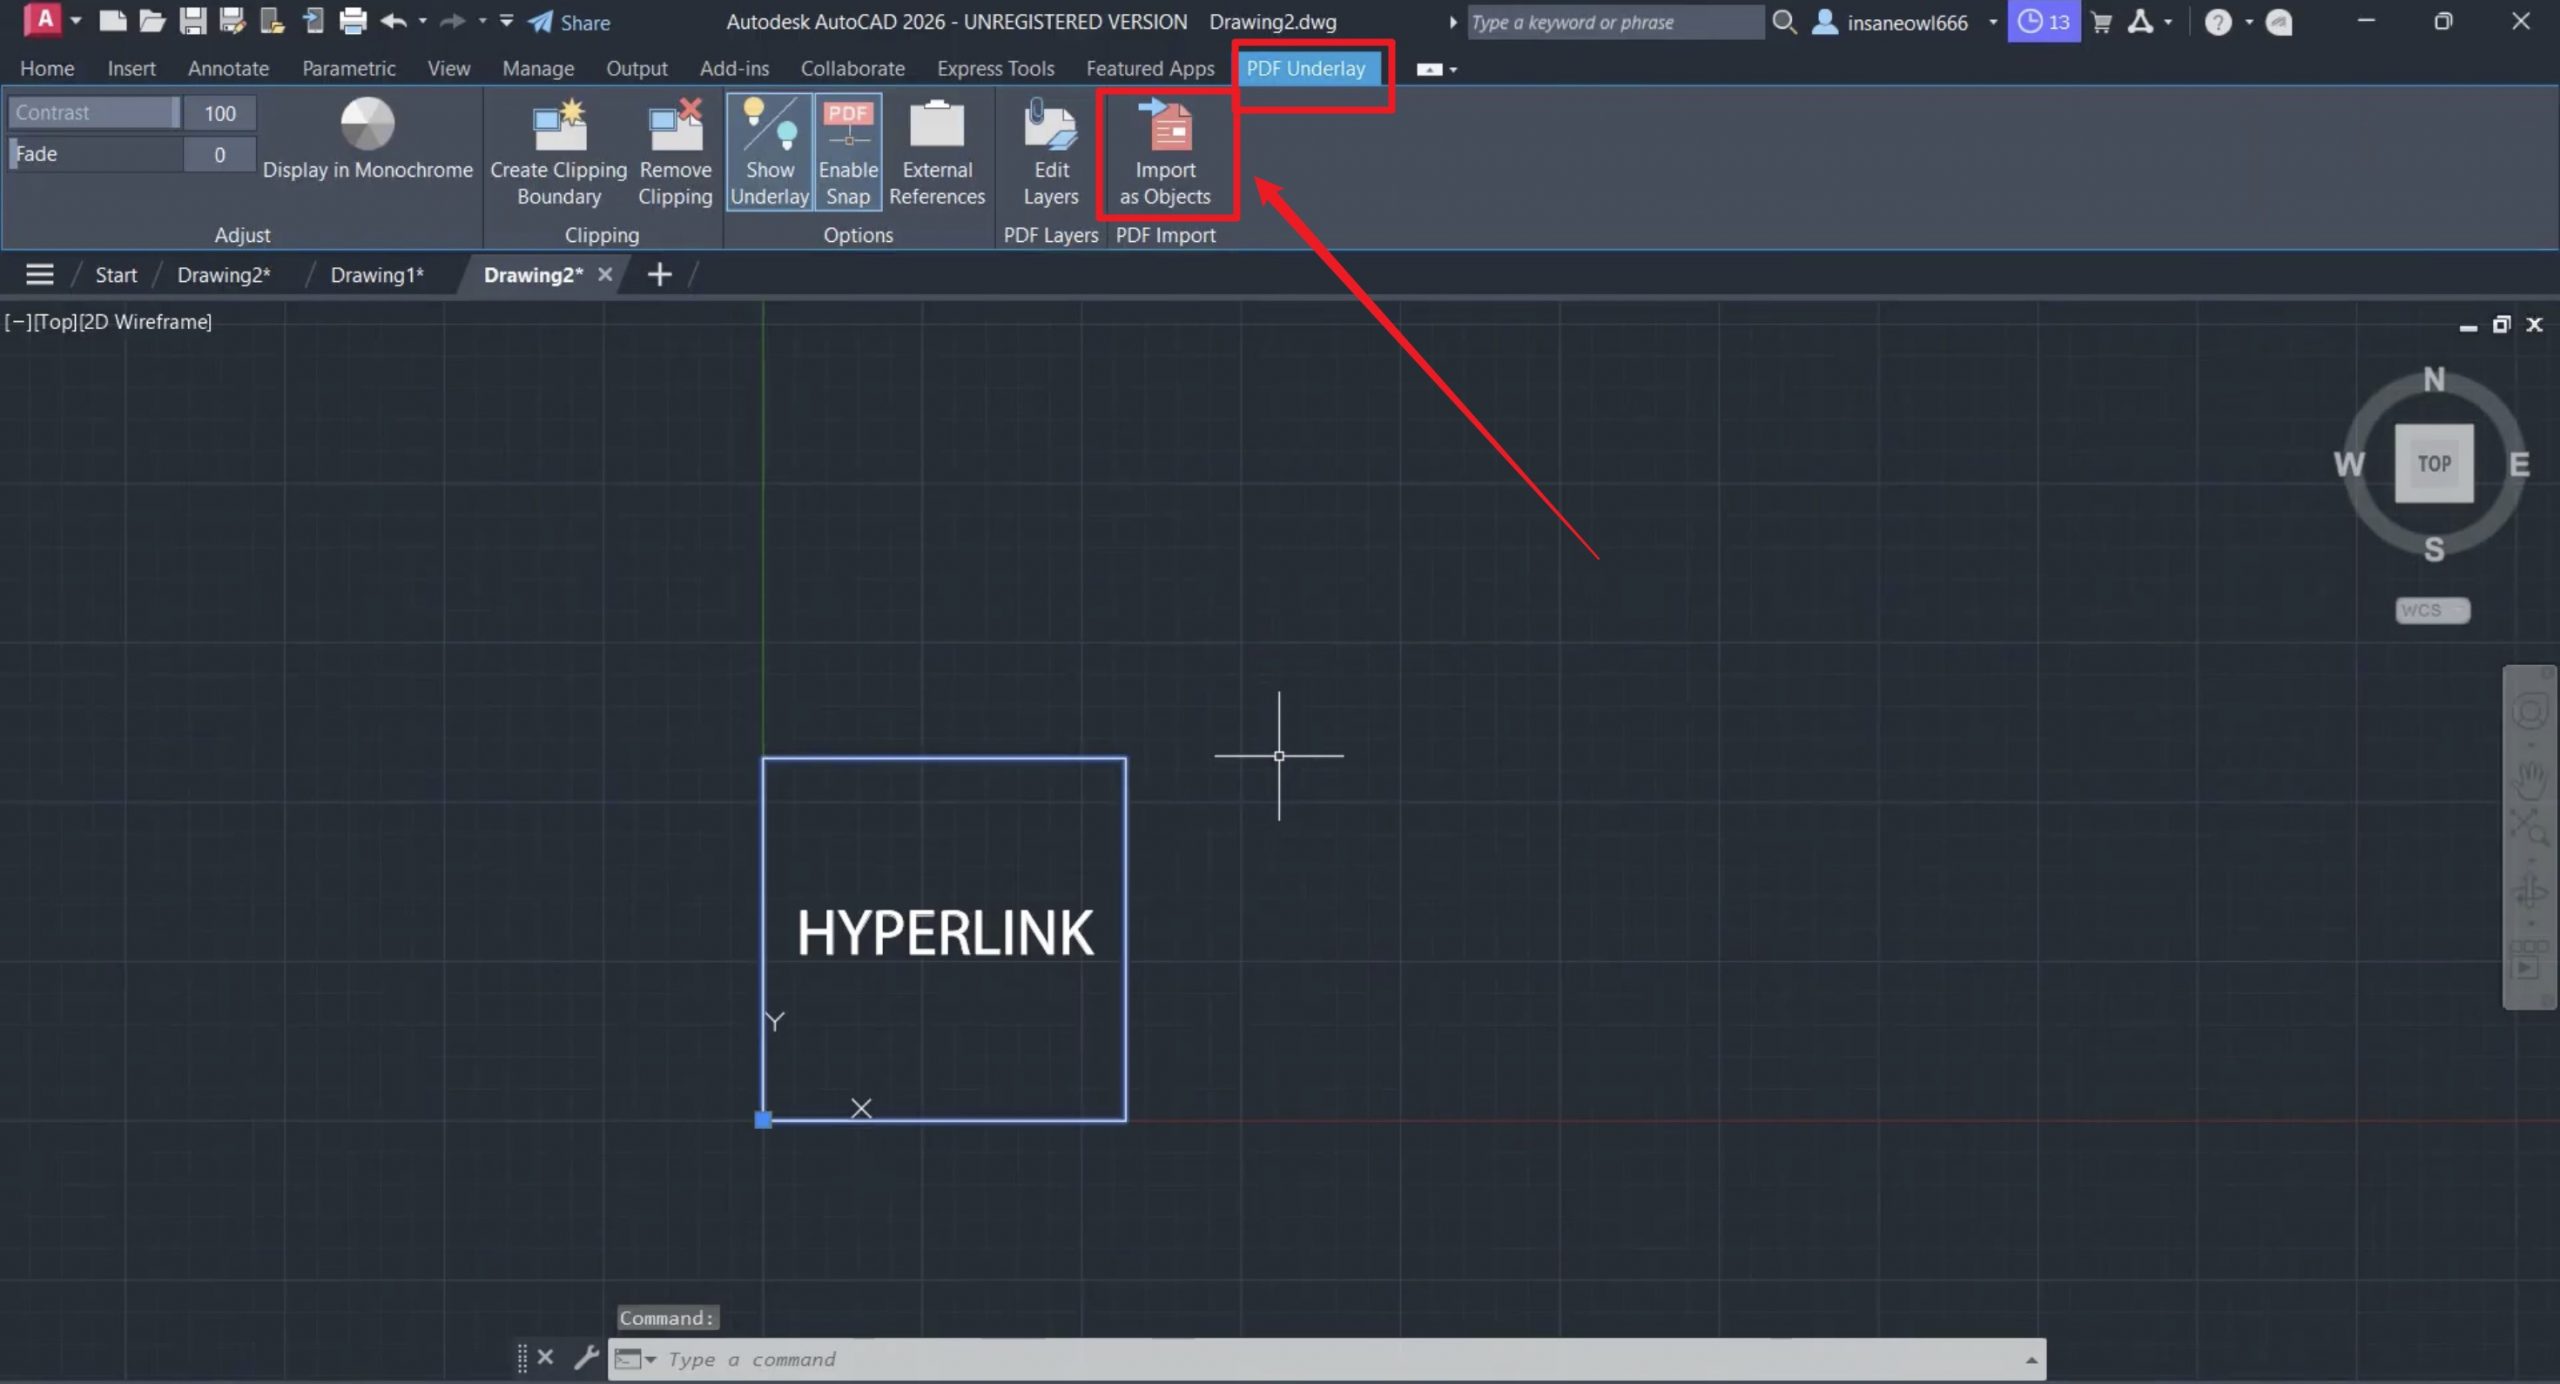Open Express Tools ribbon tab

995,68
